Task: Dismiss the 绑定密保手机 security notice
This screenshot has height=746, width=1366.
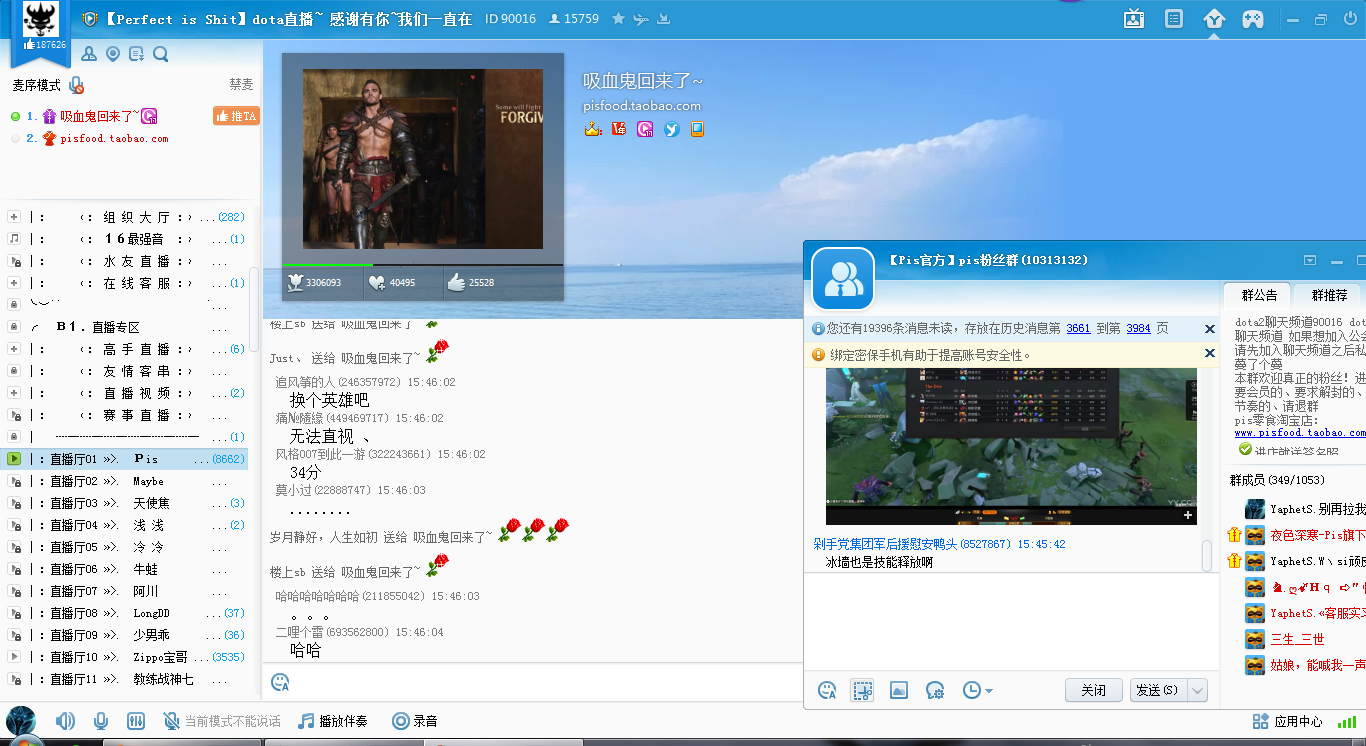Action: pyautogui.click(x=1209, y=354)
